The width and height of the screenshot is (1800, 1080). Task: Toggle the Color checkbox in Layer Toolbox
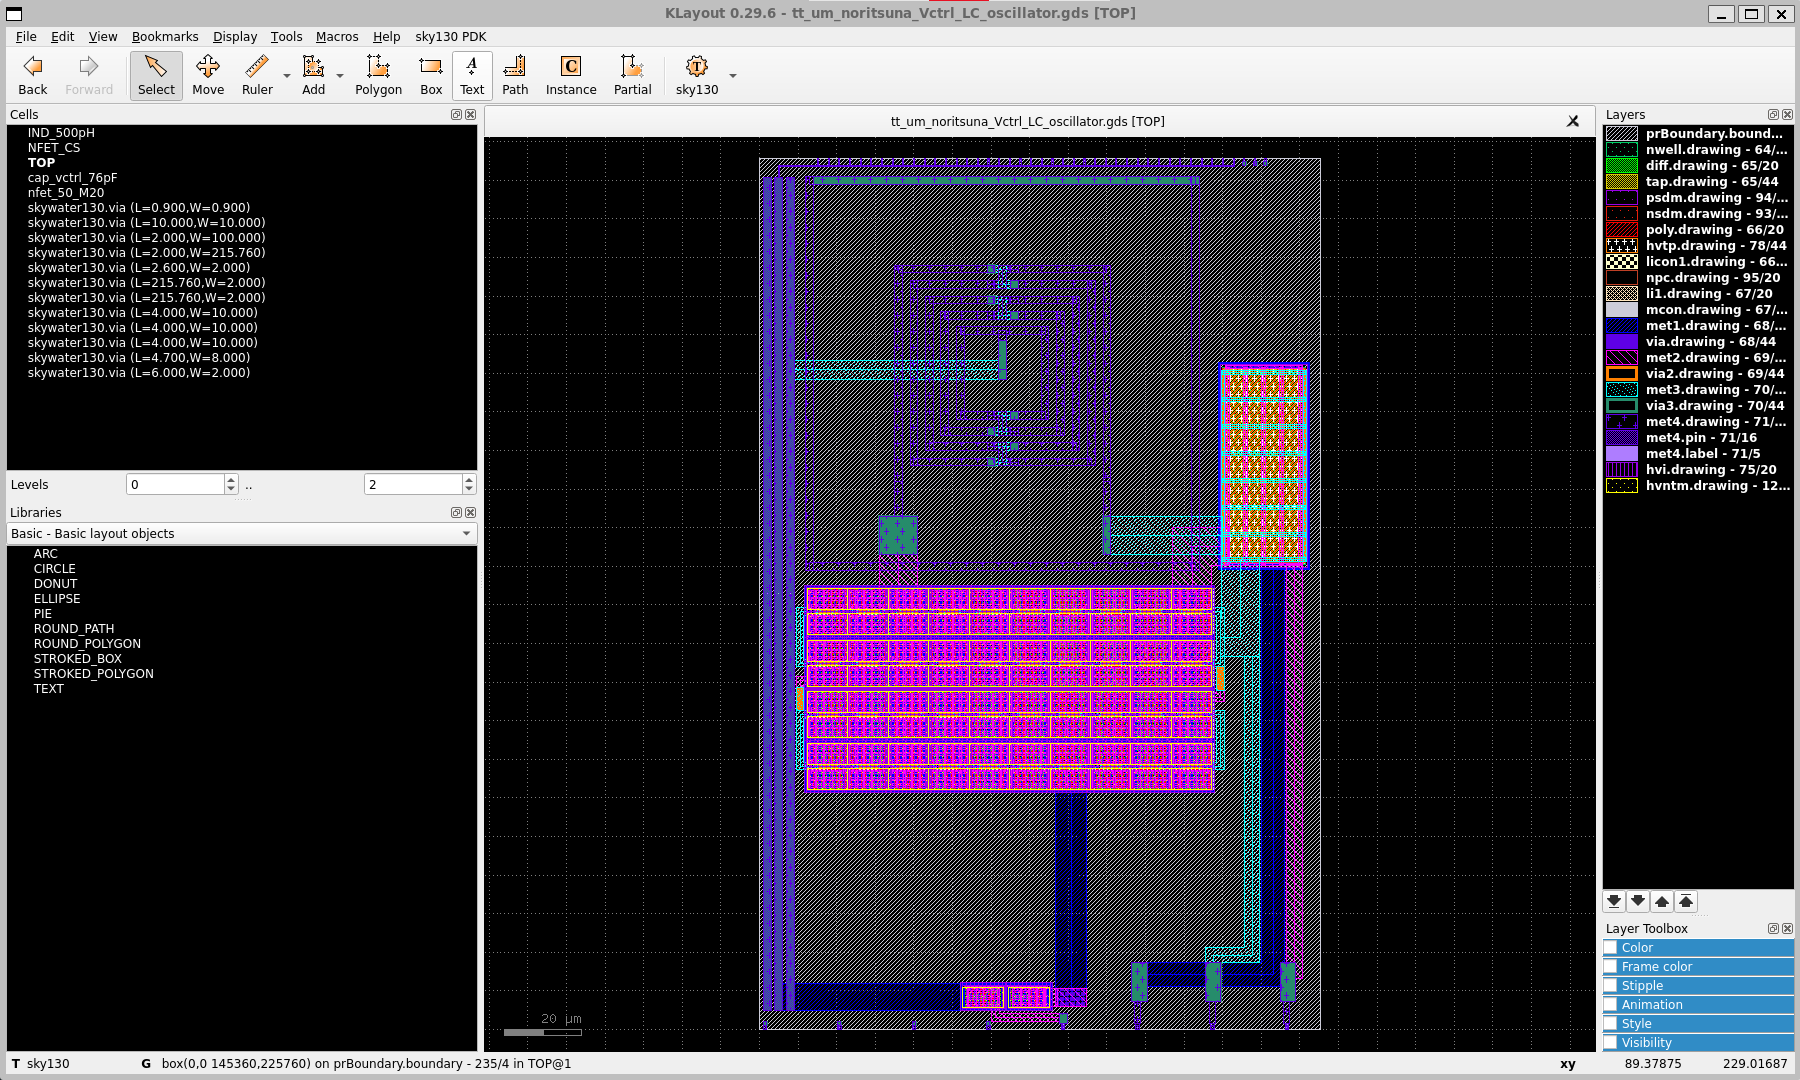(1611, 947)
